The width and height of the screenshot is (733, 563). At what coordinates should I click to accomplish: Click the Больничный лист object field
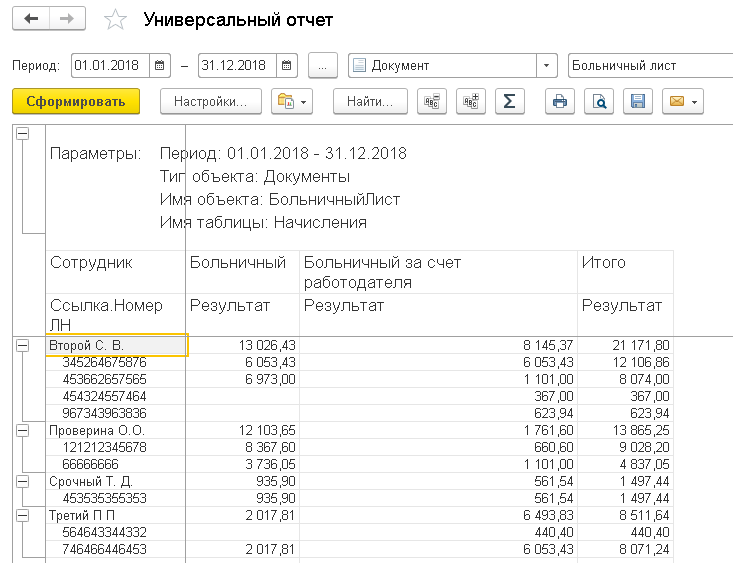click(650, 65)
